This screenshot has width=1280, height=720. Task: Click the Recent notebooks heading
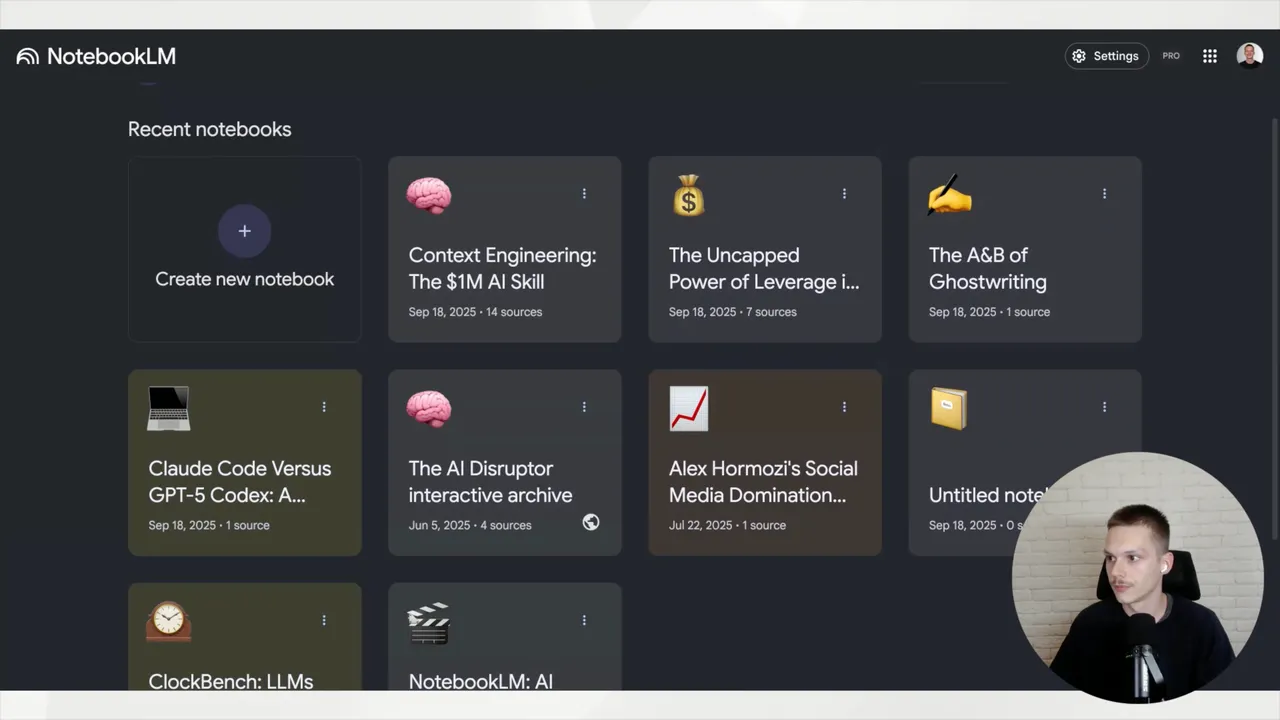210,129
